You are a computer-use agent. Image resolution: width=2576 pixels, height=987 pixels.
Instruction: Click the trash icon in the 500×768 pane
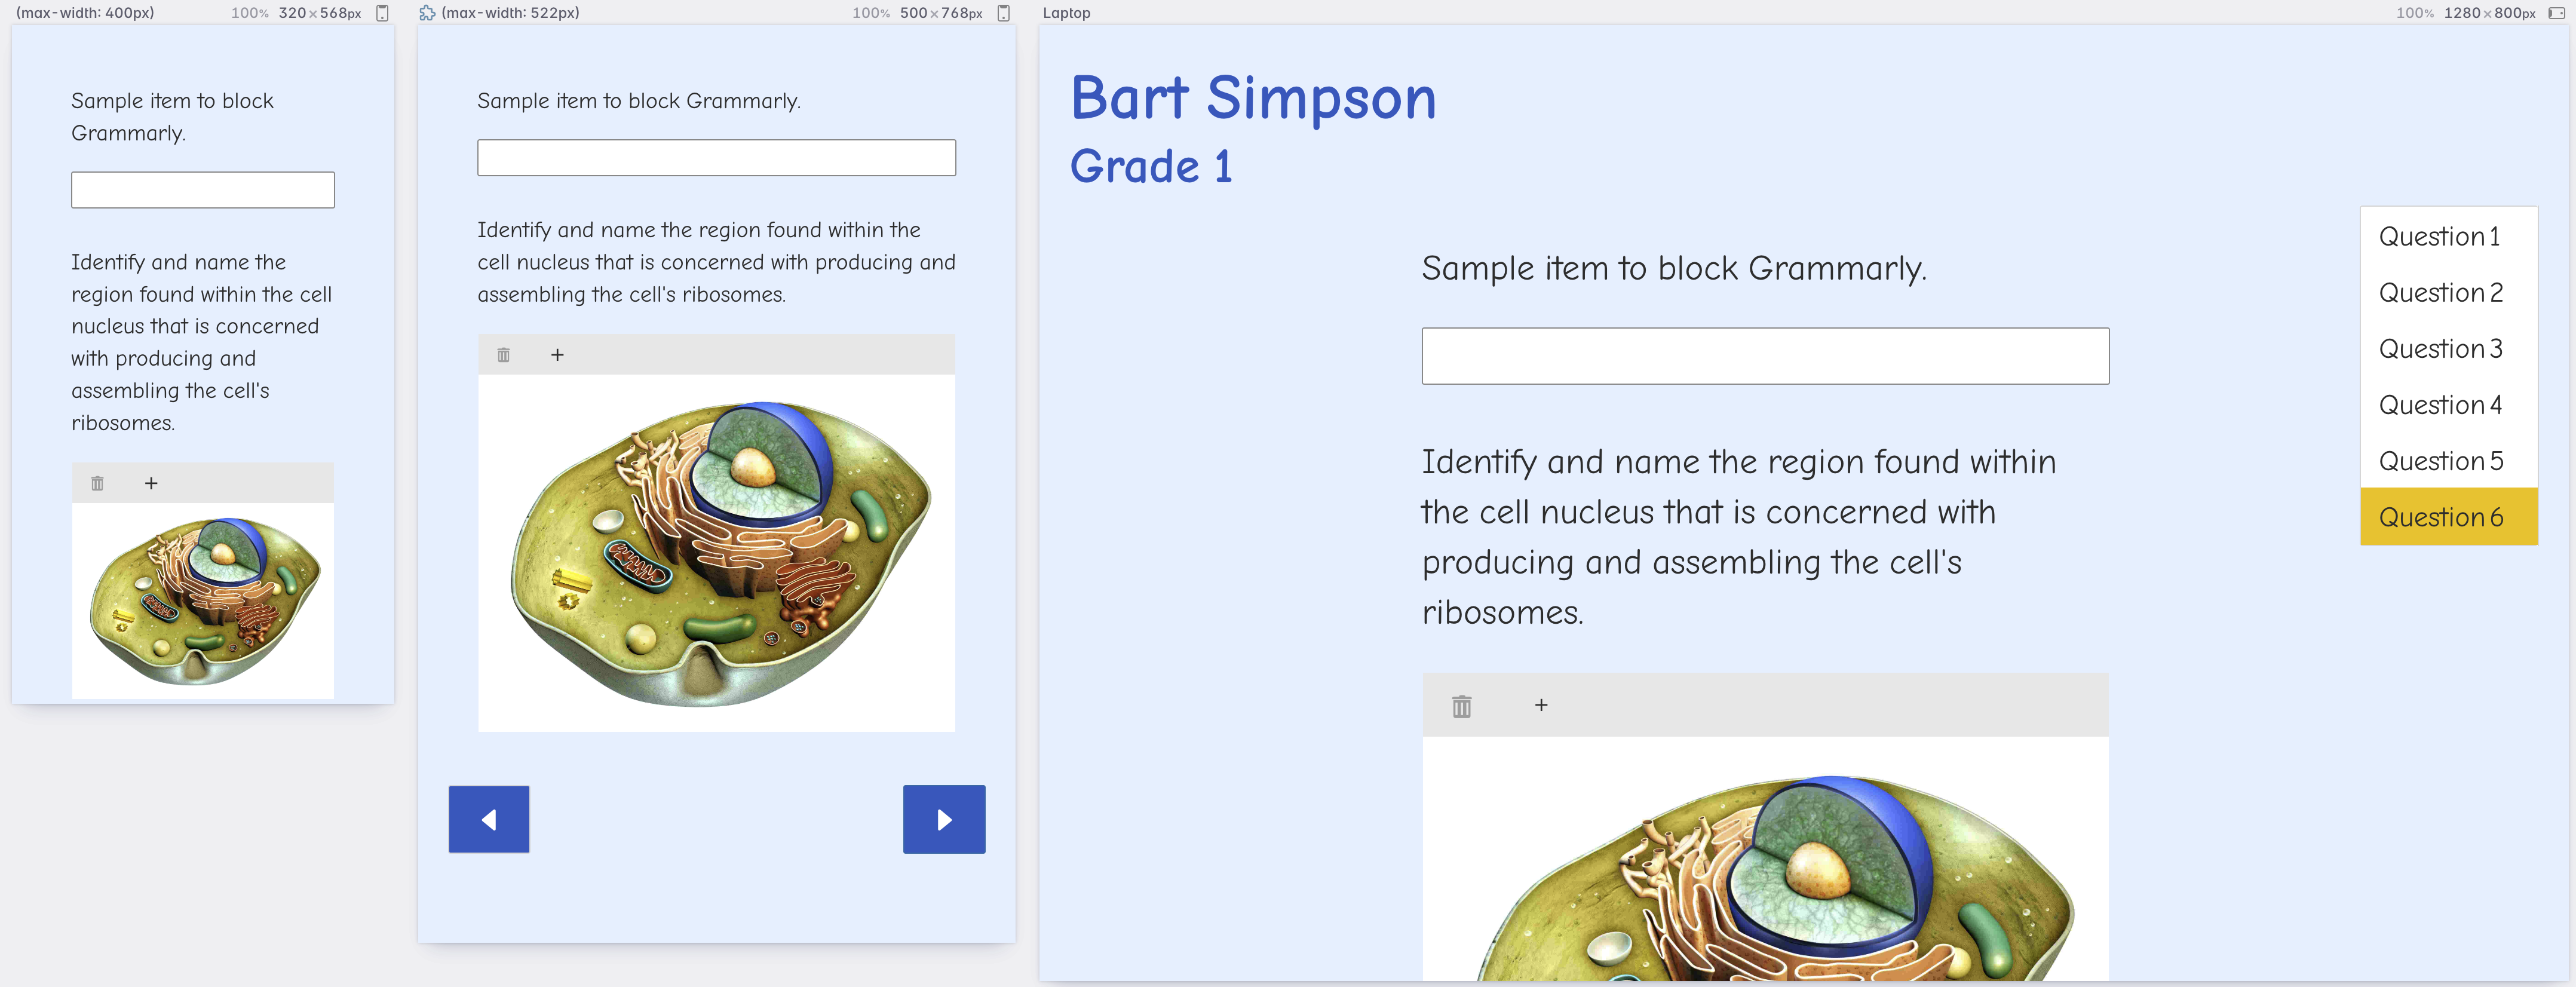[x=504, y=355]
